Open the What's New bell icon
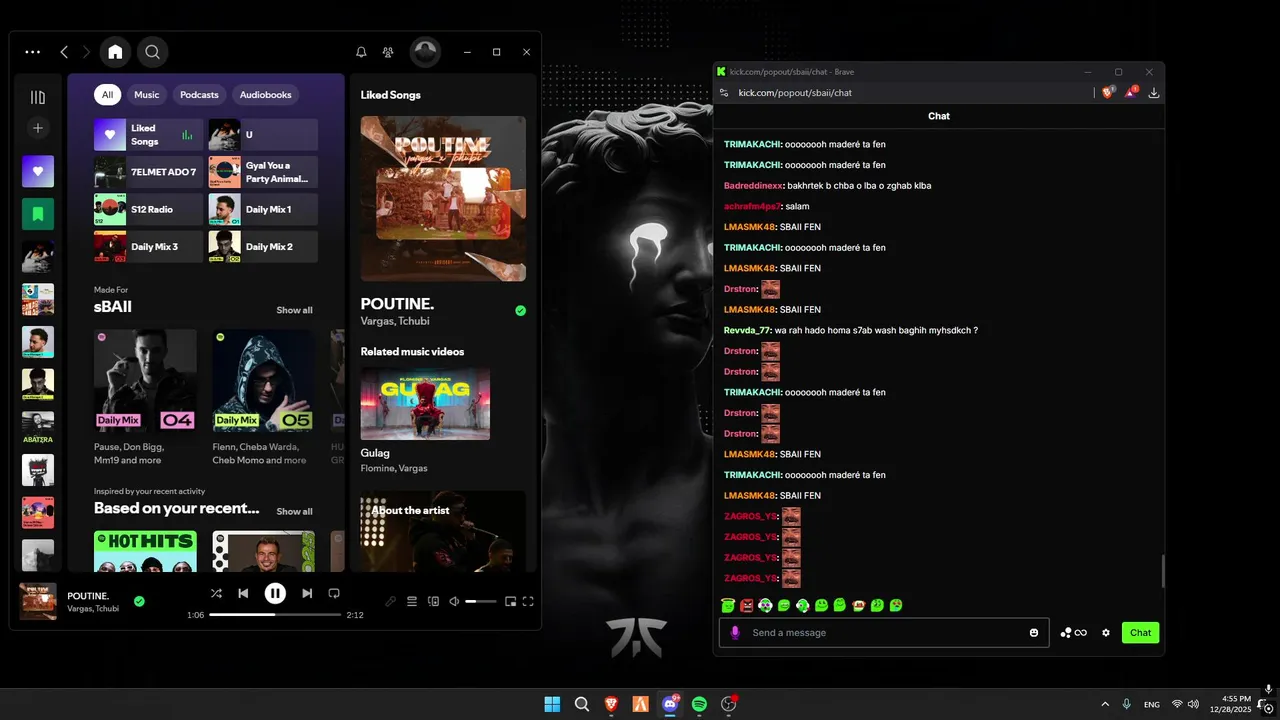Image resolution: width=1280 pixels, height=720 pixels. coord(362,52)
